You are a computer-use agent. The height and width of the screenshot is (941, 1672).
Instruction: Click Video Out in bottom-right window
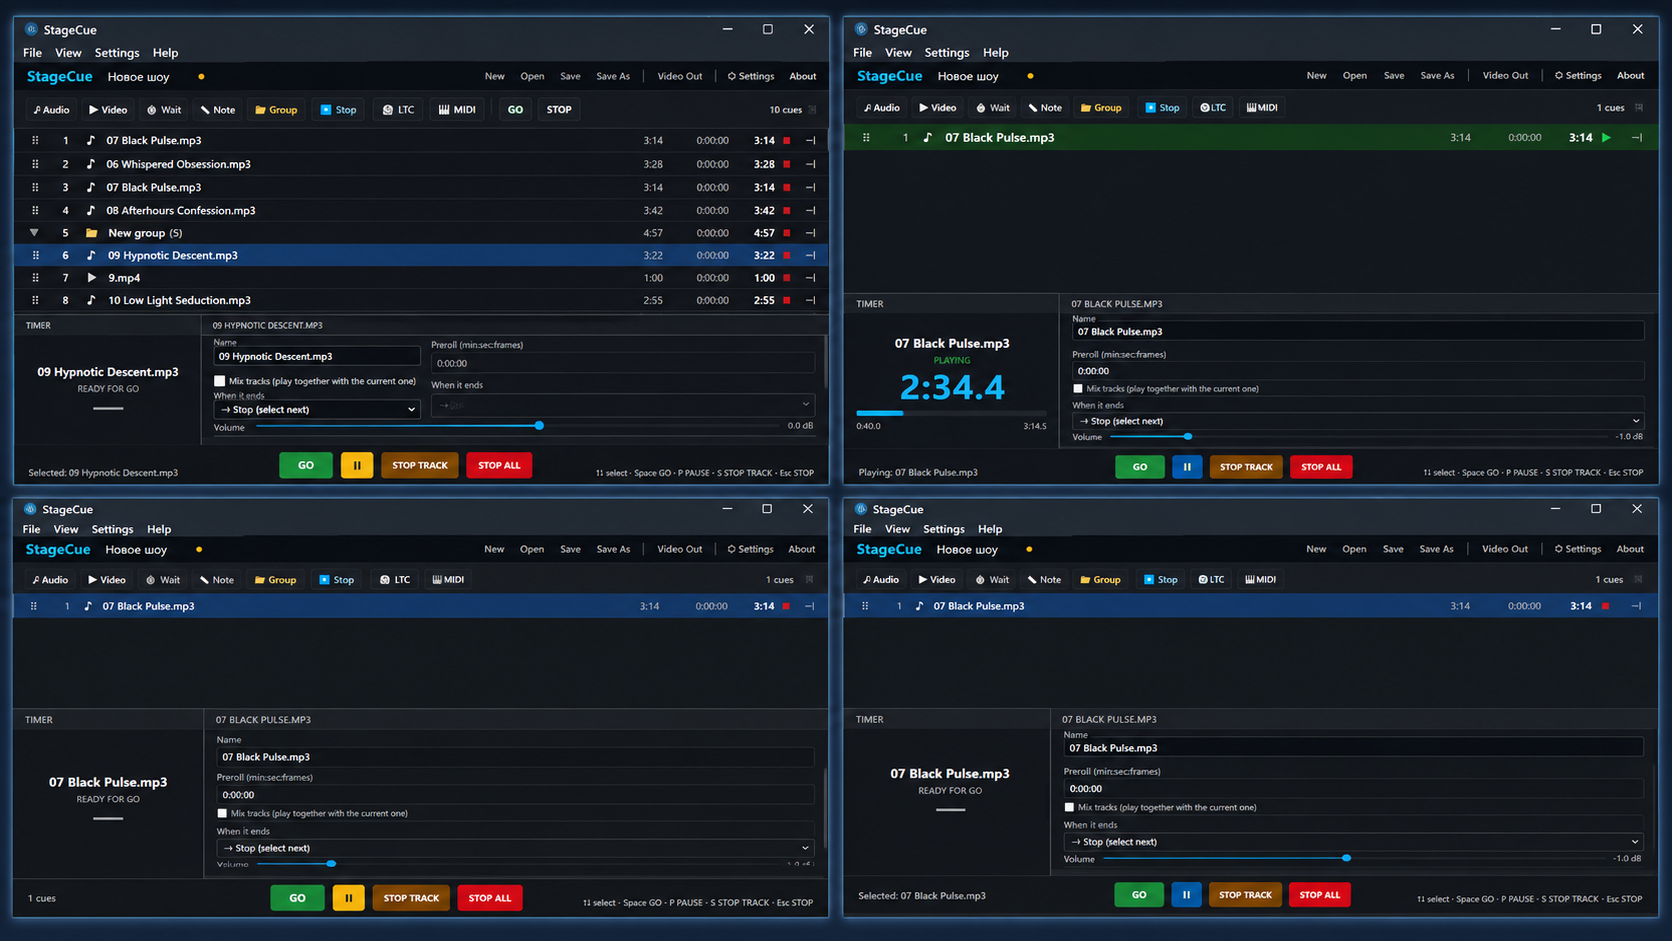[x=1505, y=549]
